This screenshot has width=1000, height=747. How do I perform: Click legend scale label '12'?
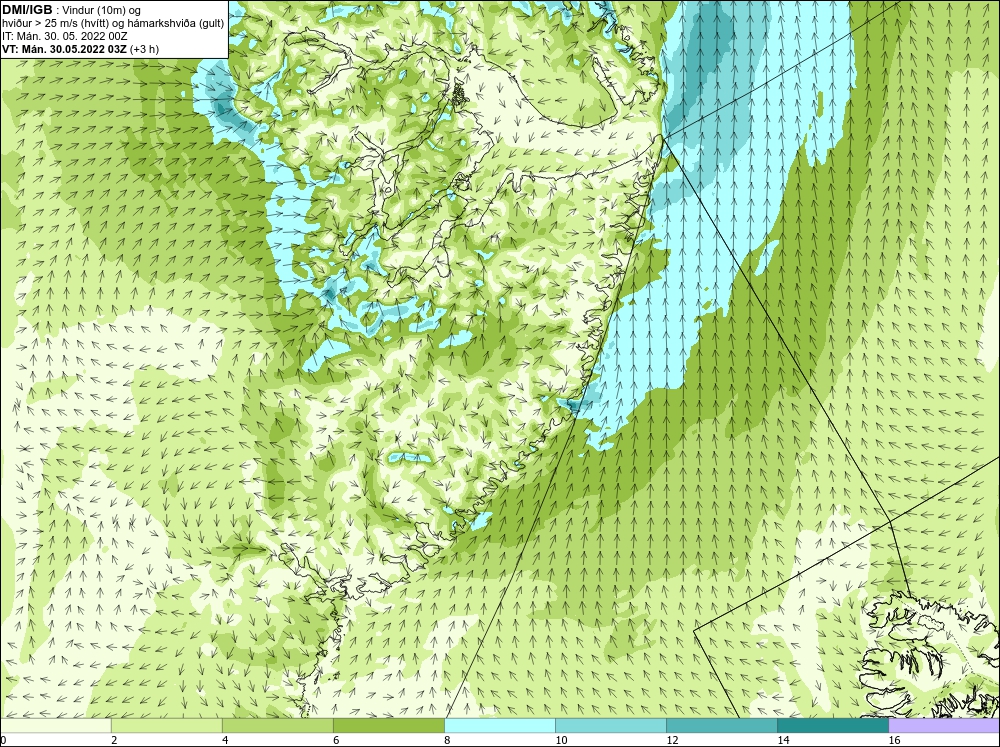pyautogui.click(x=672, y=740)
